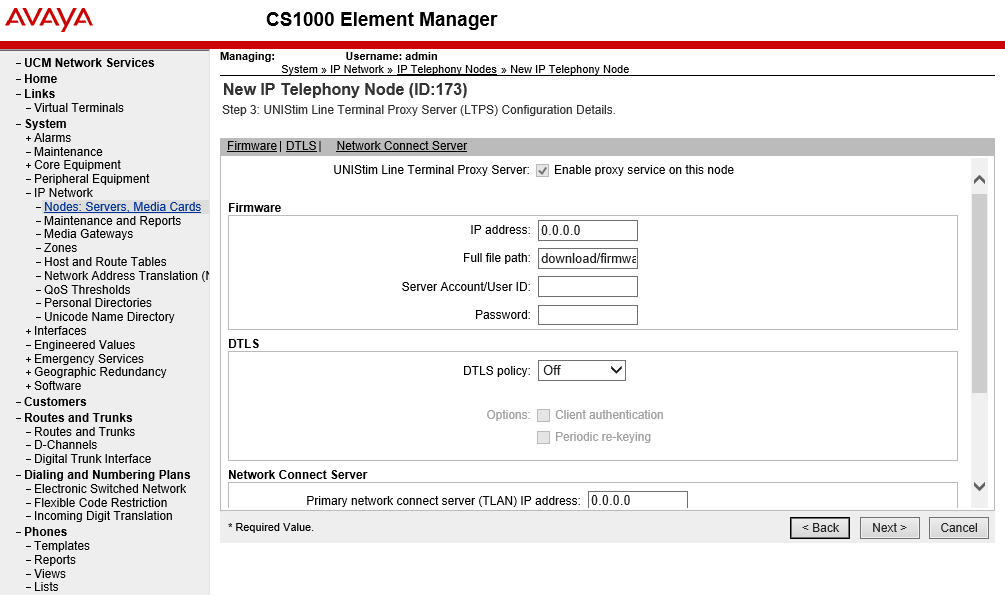Click the vertical scrollbar thumb

point(979,293)
